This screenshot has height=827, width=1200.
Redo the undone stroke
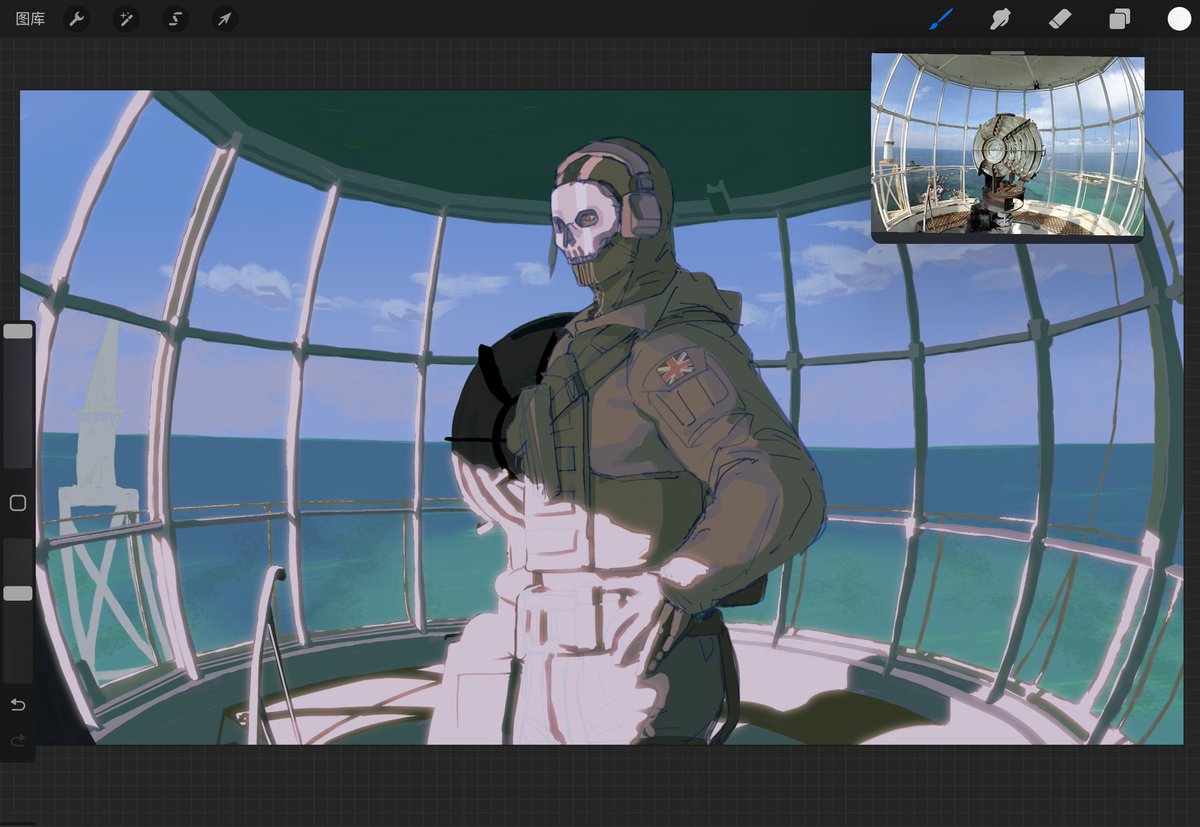tap(17, 741)
